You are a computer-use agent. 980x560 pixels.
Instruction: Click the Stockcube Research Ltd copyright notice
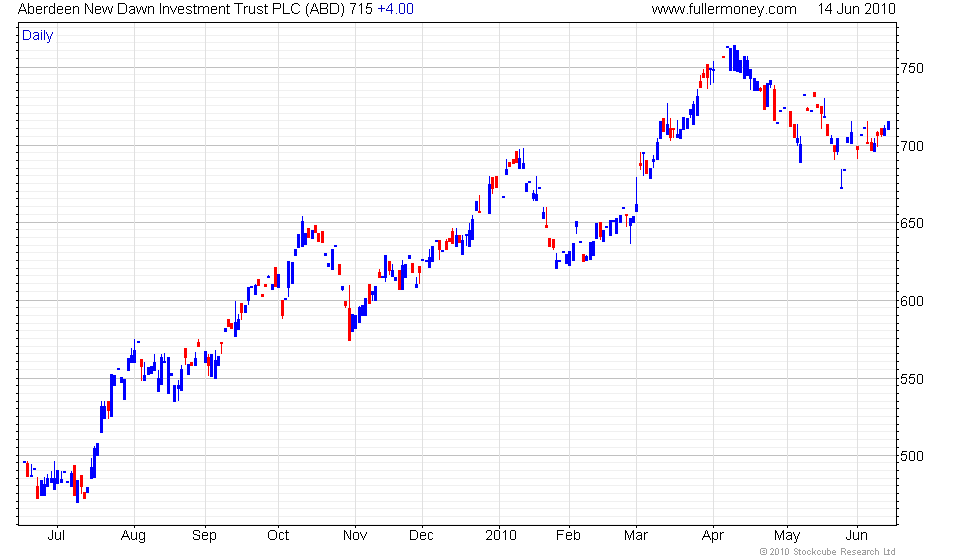pyautogui.click(x=827, y=552)
